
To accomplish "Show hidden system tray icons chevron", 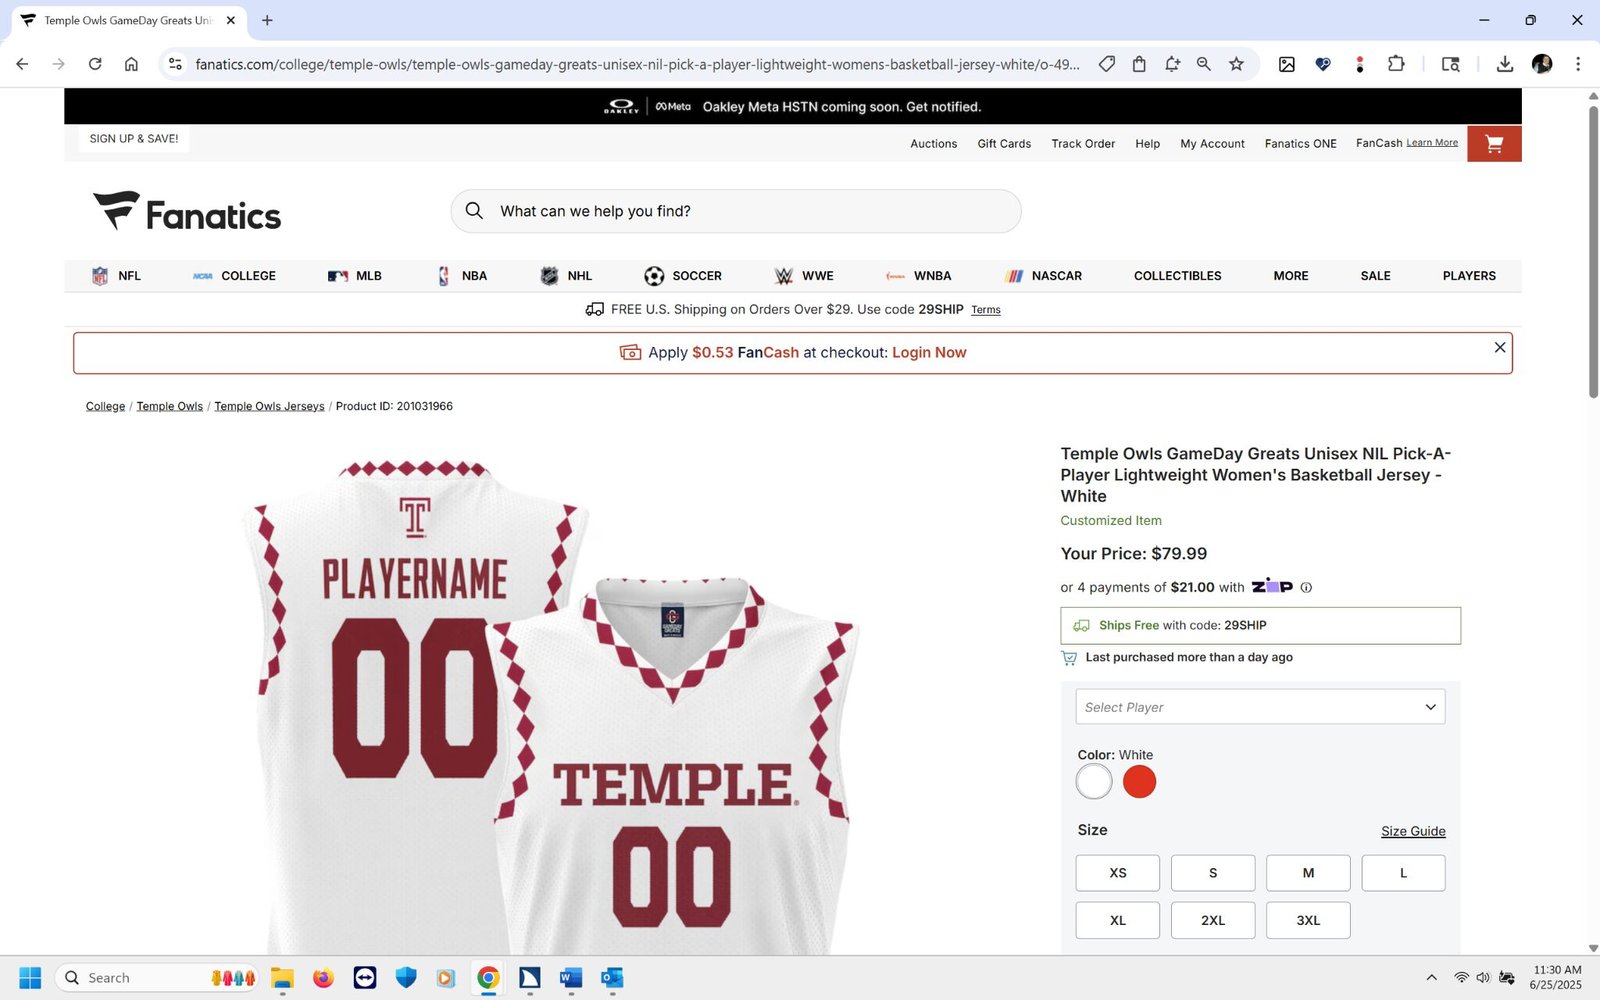I will pyautogui.click(x=1431, y=978).
